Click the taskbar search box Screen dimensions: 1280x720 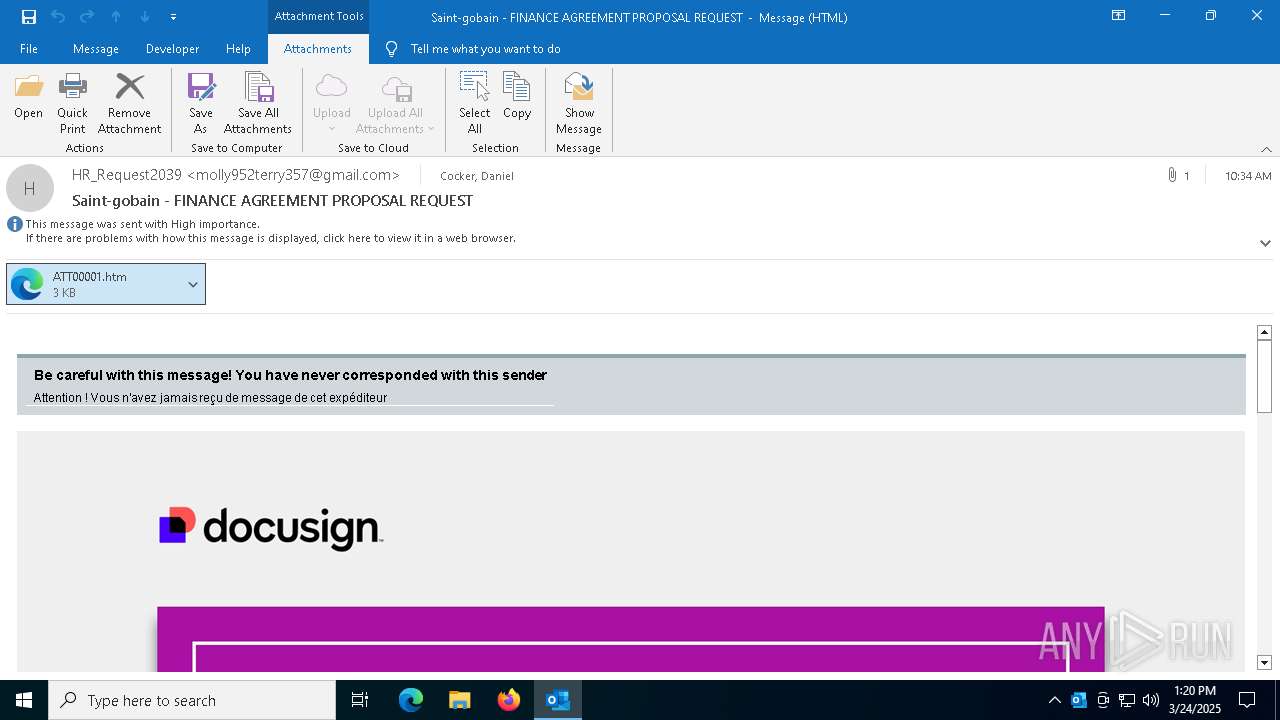[192, 700]
